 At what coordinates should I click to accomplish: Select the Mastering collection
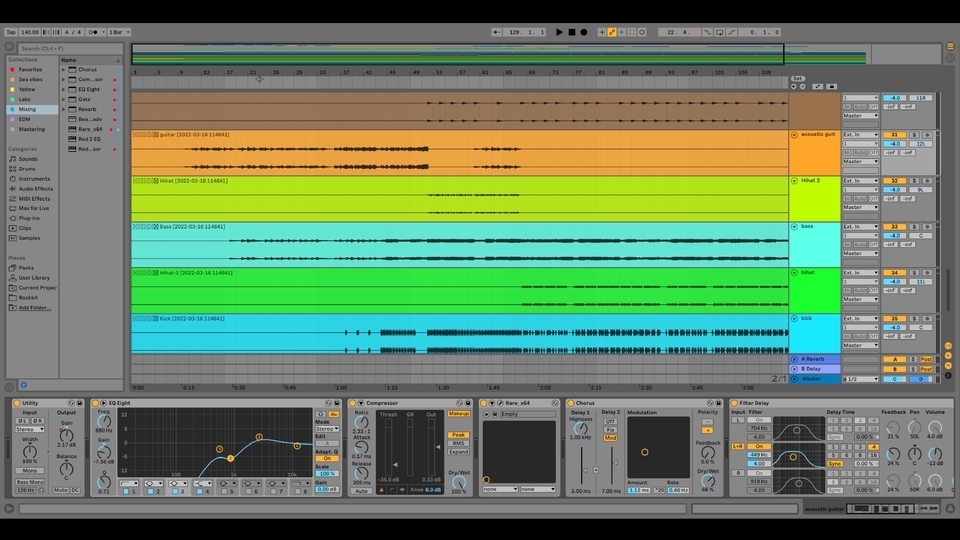pyautogui.click(x=31, y=129)
